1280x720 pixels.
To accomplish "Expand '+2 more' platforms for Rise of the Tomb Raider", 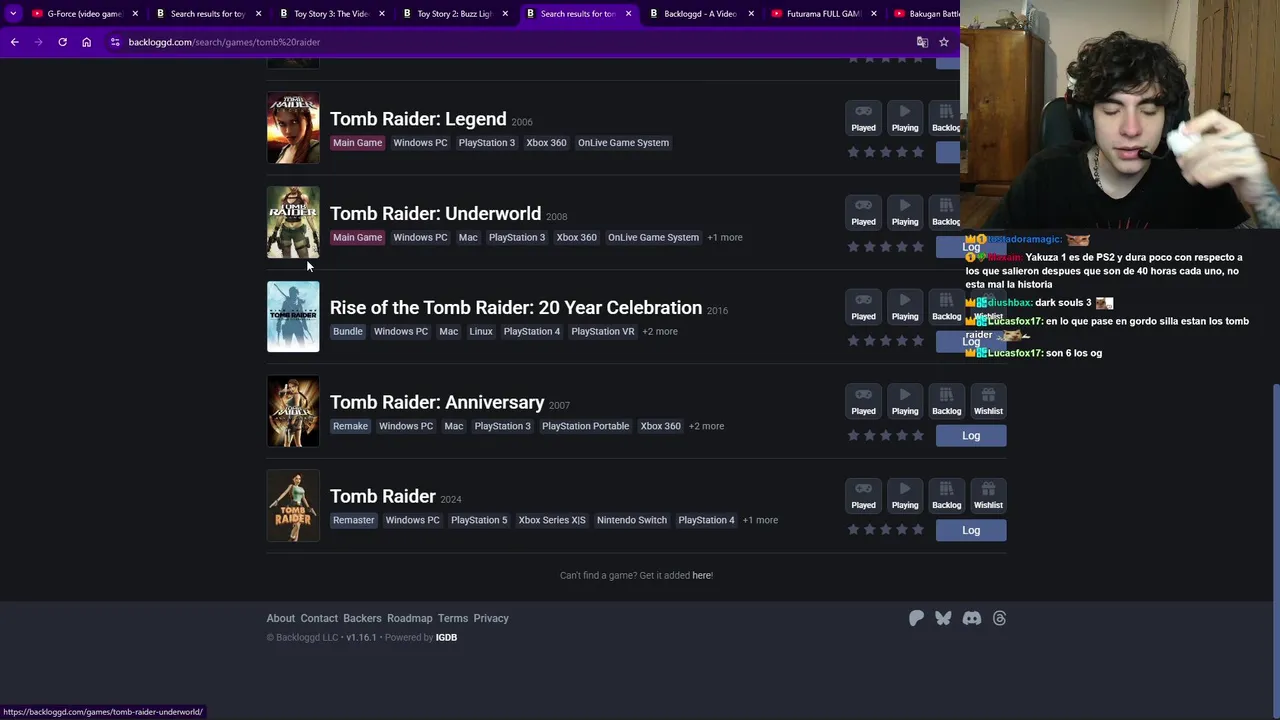I will (x=660, y=331).
